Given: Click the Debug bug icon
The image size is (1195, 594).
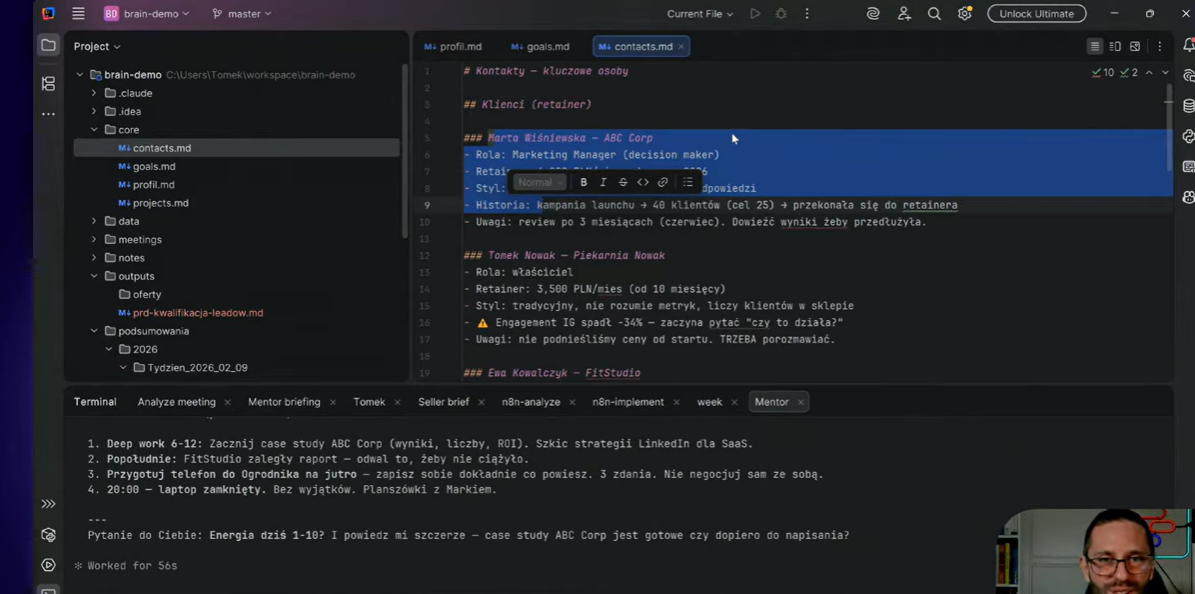Looking at the screenshot, I should [781, 14].
